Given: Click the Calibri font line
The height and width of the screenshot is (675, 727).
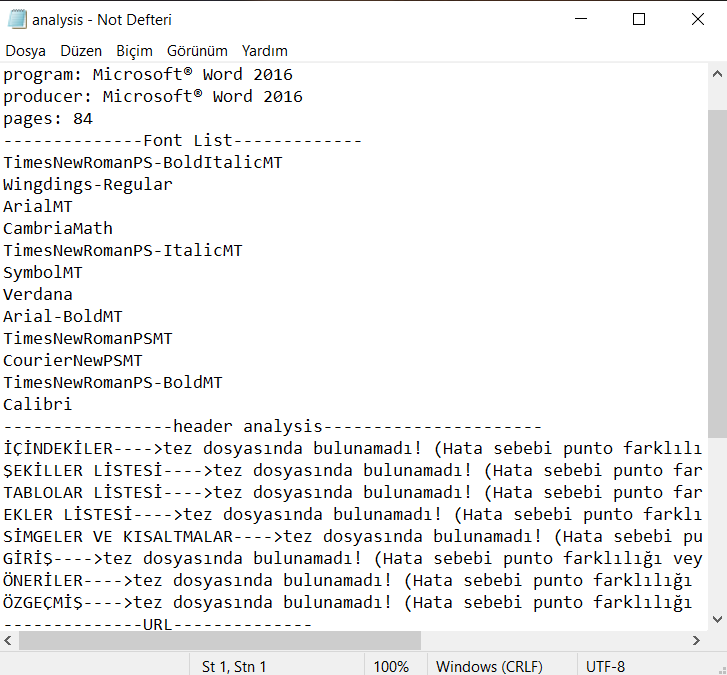Looking at the screenshot, I should click(38, 405).
